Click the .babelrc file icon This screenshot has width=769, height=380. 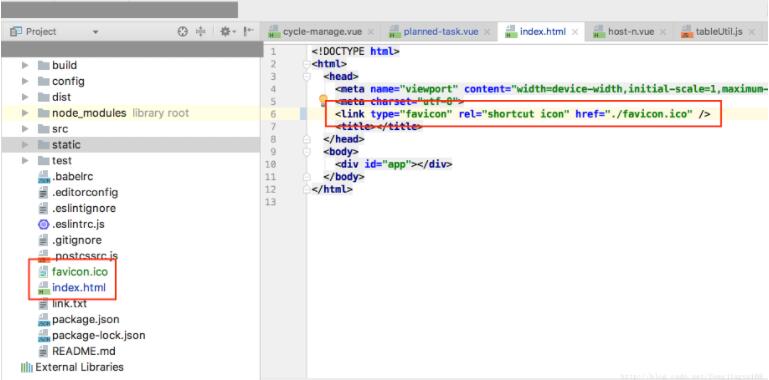(44, 177)
